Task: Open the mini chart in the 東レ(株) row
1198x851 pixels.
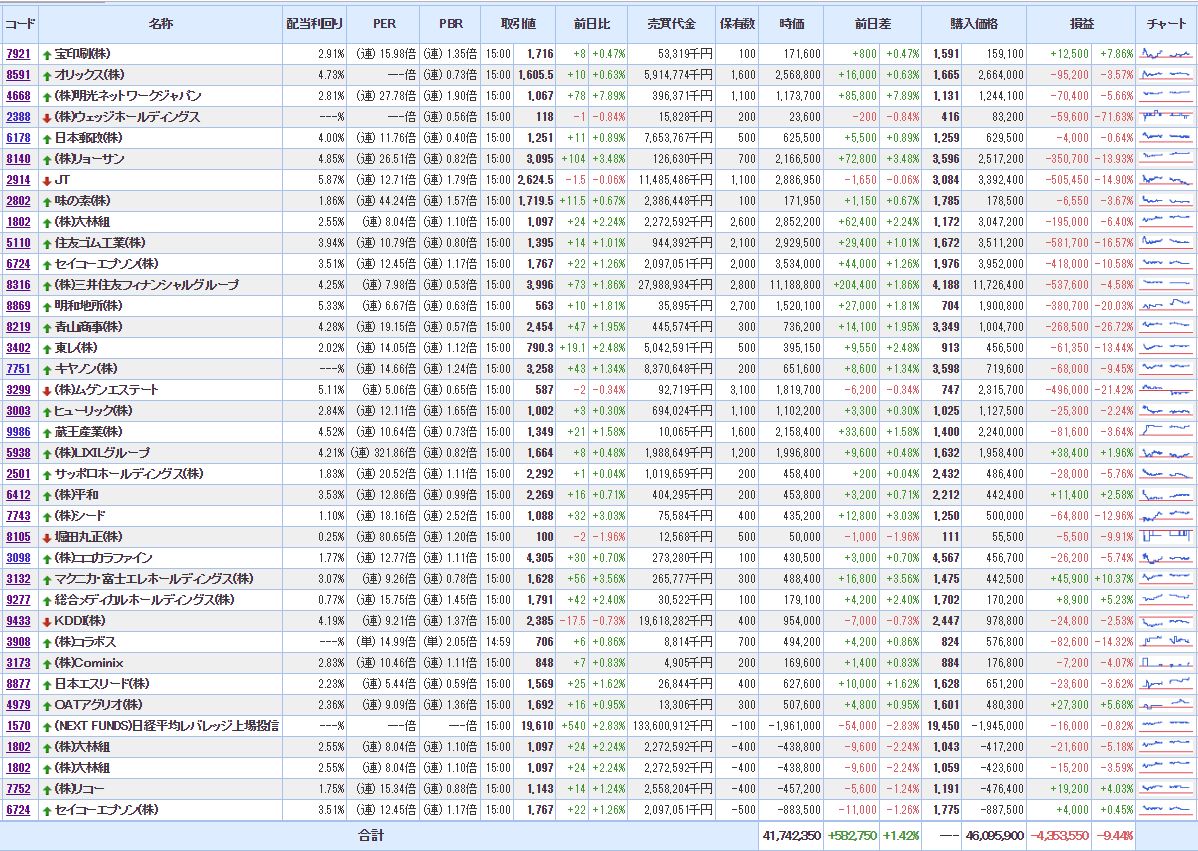Action: pos(1166,348)
